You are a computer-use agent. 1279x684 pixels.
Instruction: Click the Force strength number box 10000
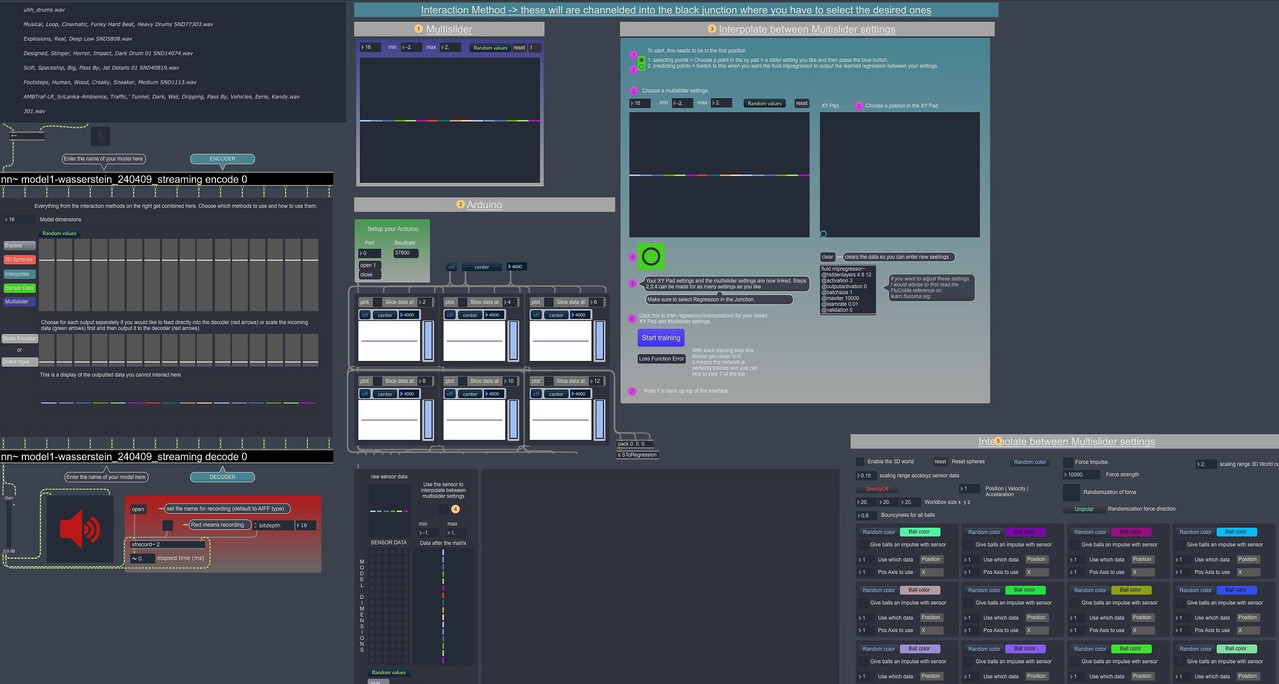coord(1080,475)
